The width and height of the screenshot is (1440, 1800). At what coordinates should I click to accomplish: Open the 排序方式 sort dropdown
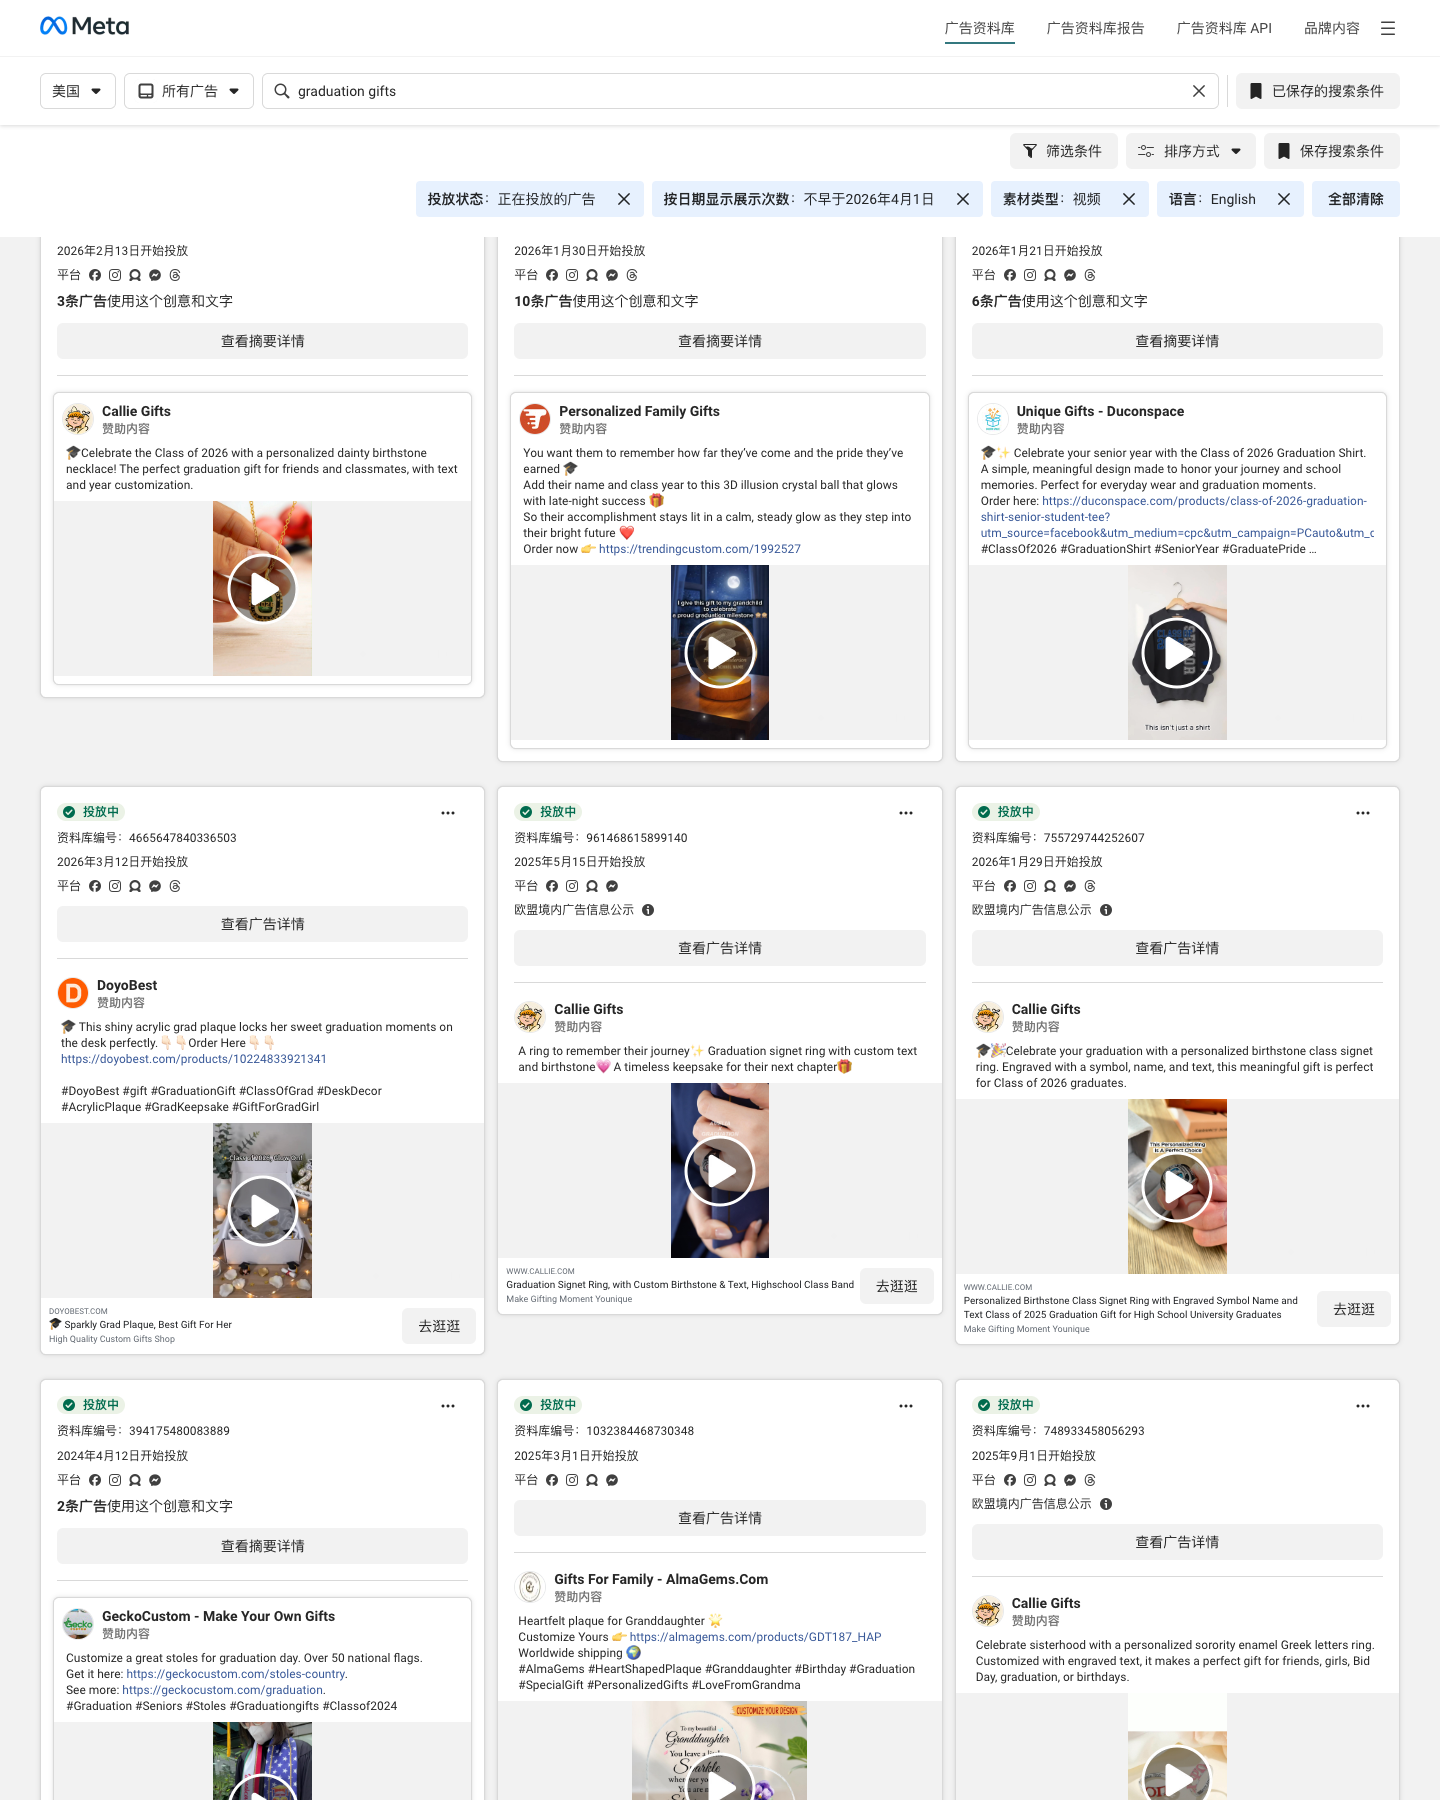(1190, 151)
